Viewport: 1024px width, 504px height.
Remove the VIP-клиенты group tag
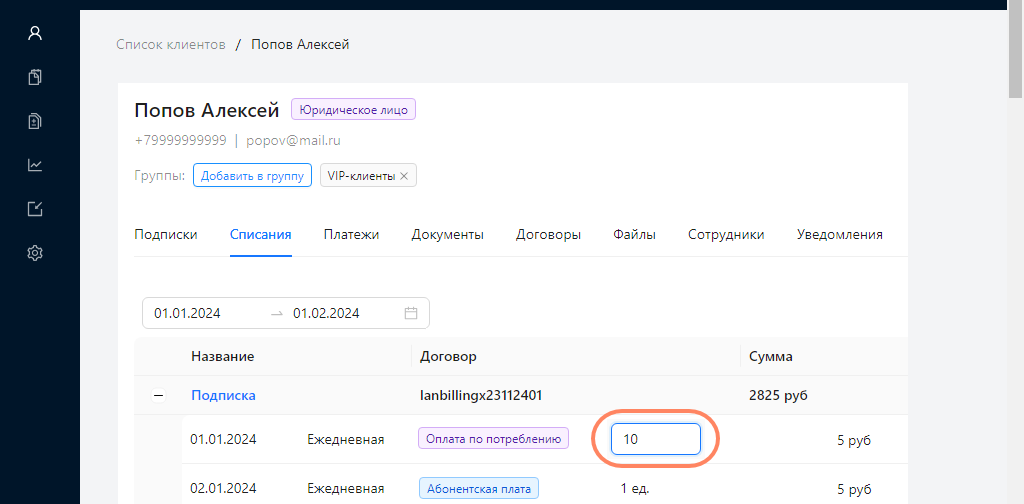[x=404, y=176]
